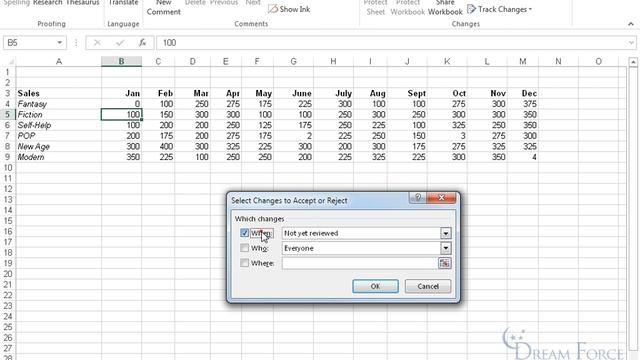Screen dimensions: 640x360
Task: Click the Jan column heading cell
Action: [x=122, y=93]
